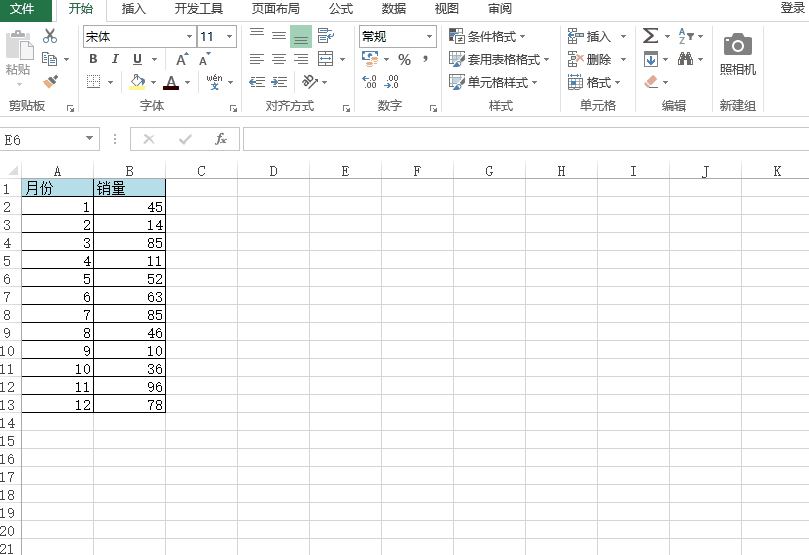The height and width of the screenshot is (555, 809).
Task: Toggle Bold formatting
Action: pos(93,59)
